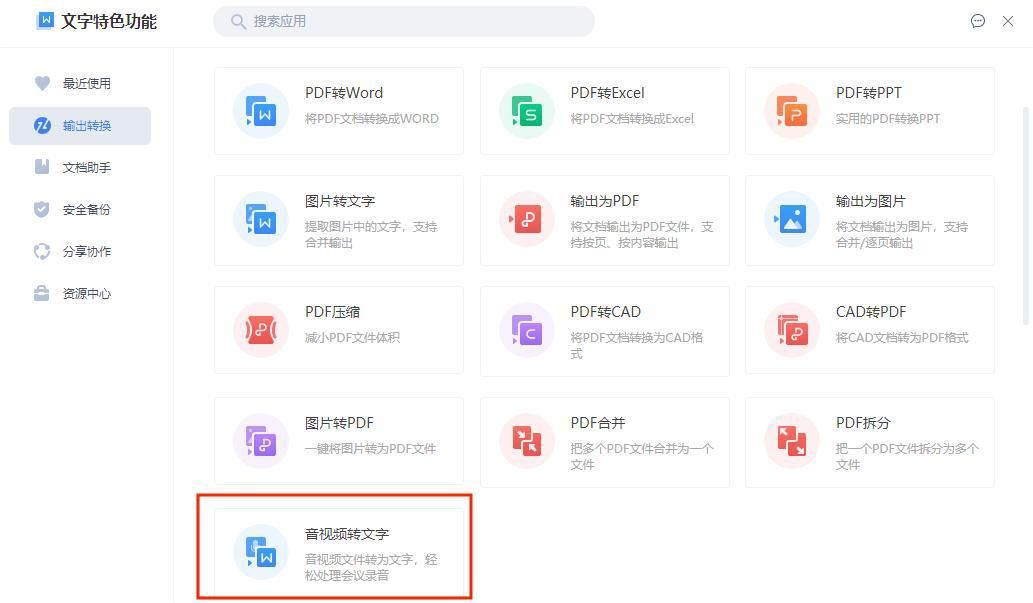Click description 一键将图片转为PDF文件
The height and width of the screenshot is (603, 1033).
click(370, 448)
